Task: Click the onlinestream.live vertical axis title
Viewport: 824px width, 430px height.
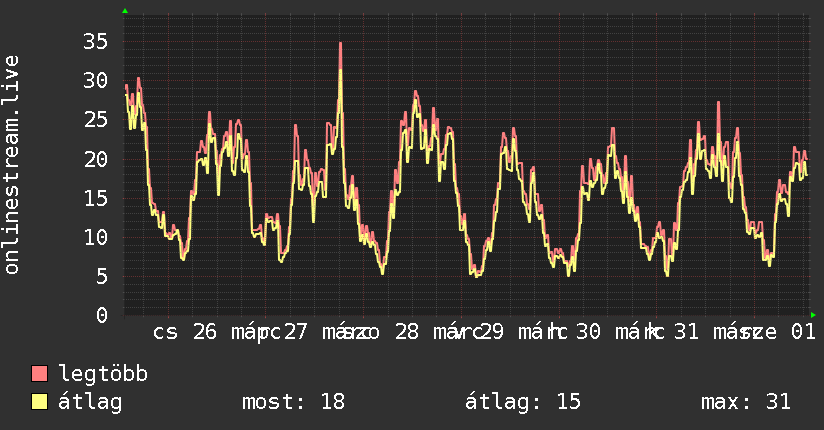Action: point(11,165)
